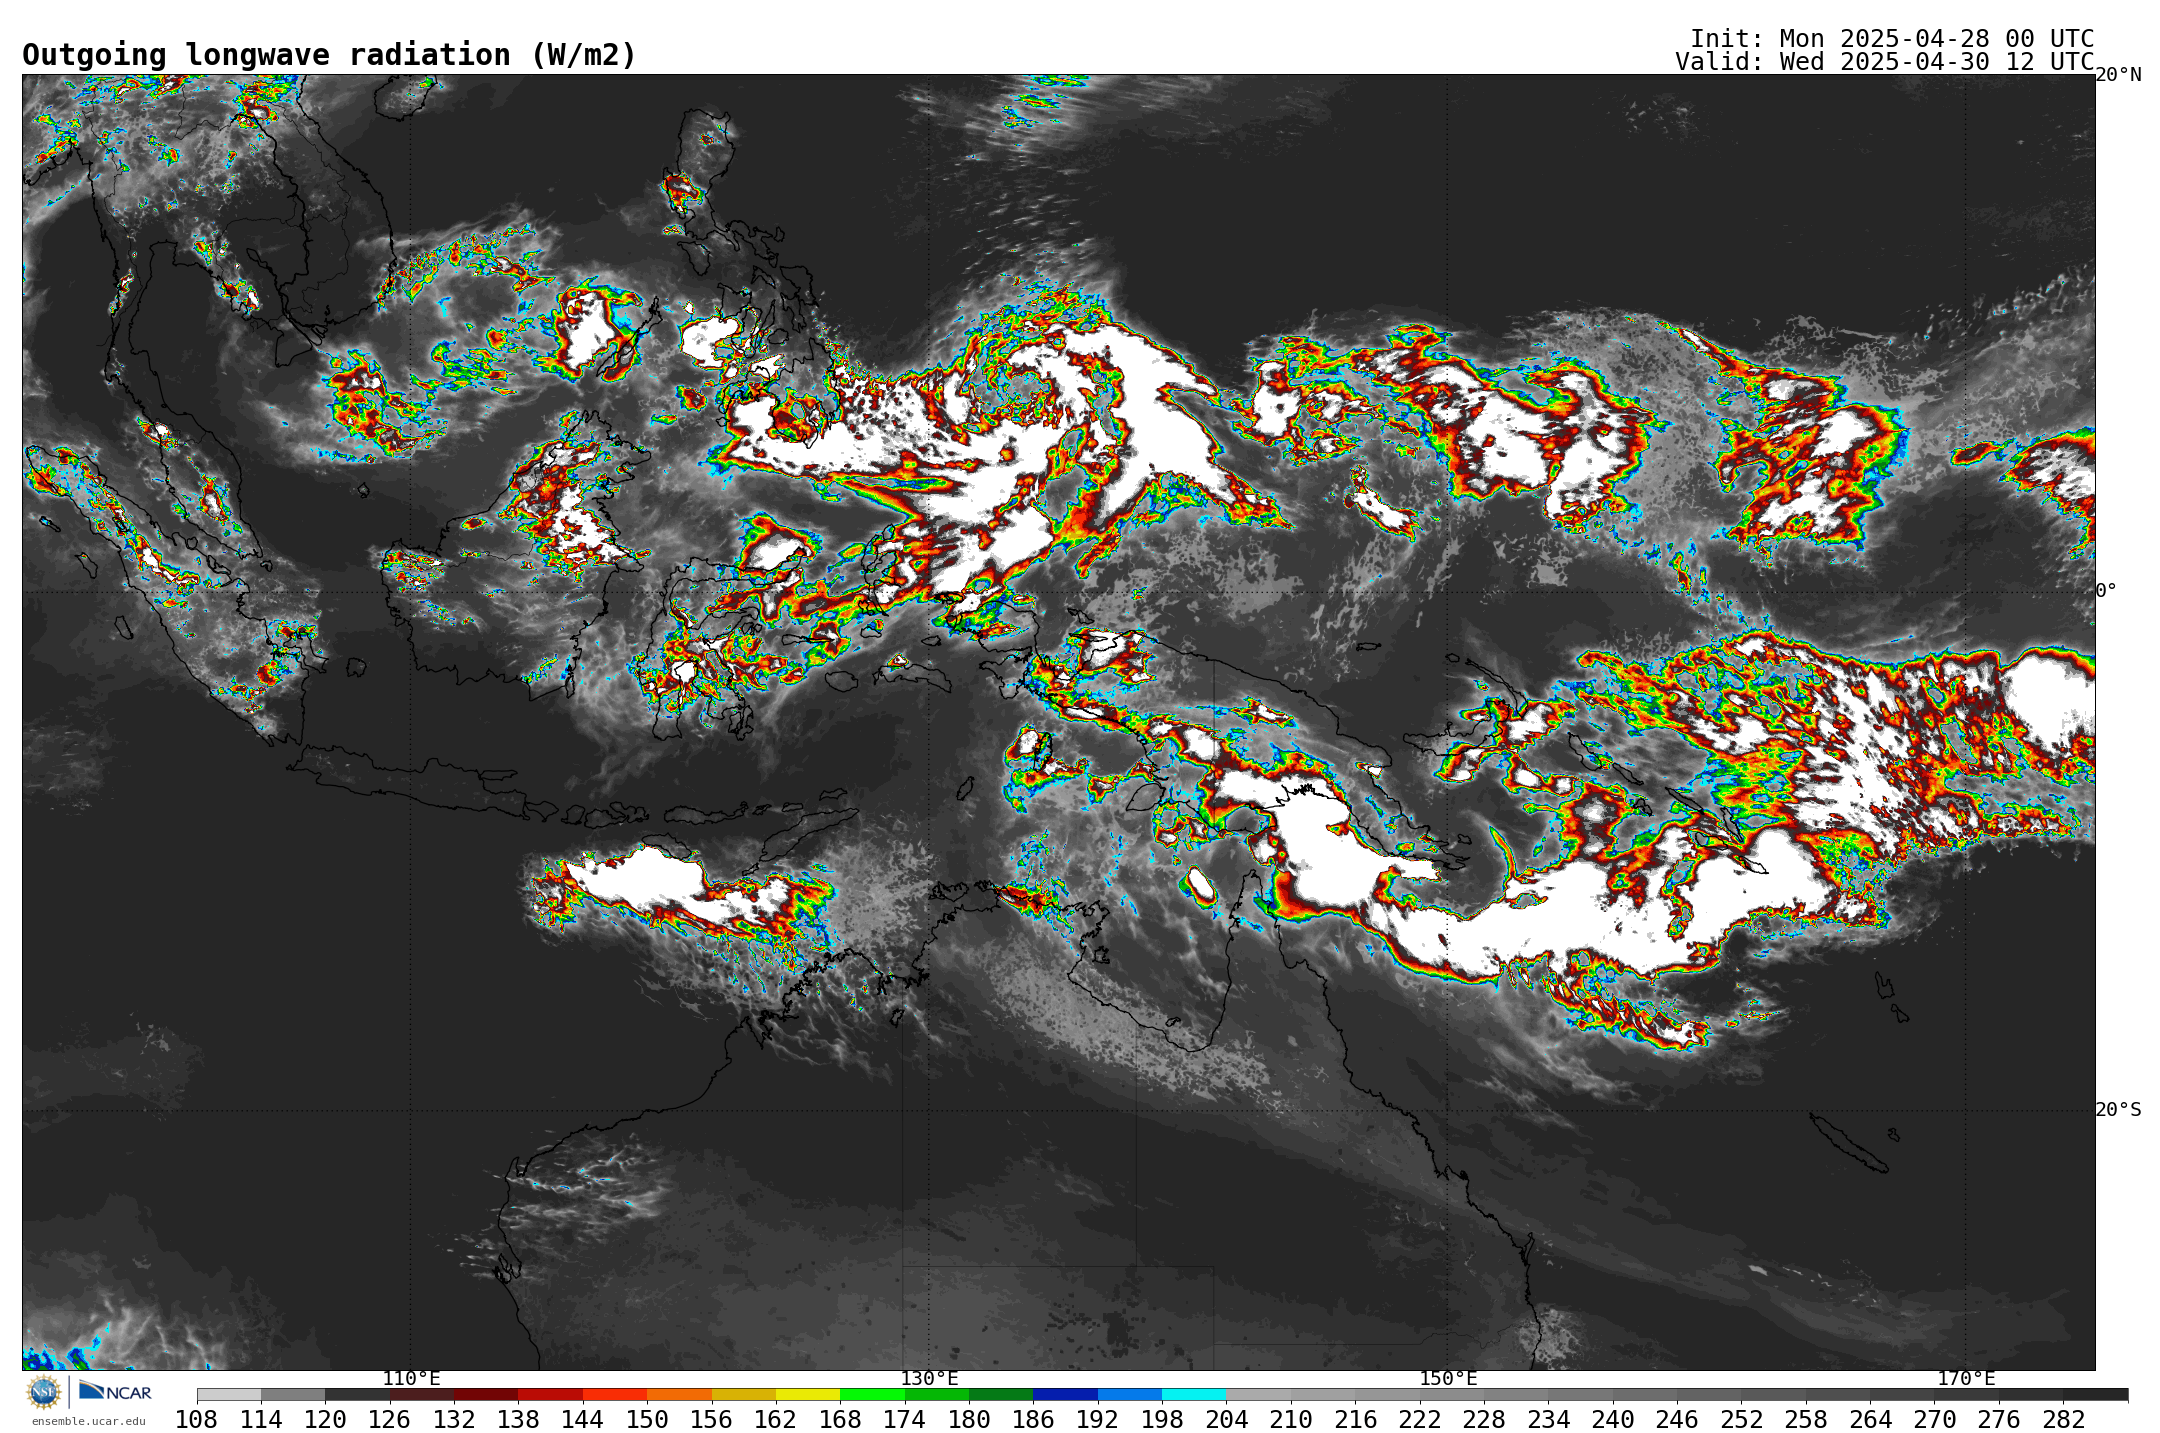The image size is (2160, 1433).
Task: Click the 110°E longitude label
Action: 411,1378
